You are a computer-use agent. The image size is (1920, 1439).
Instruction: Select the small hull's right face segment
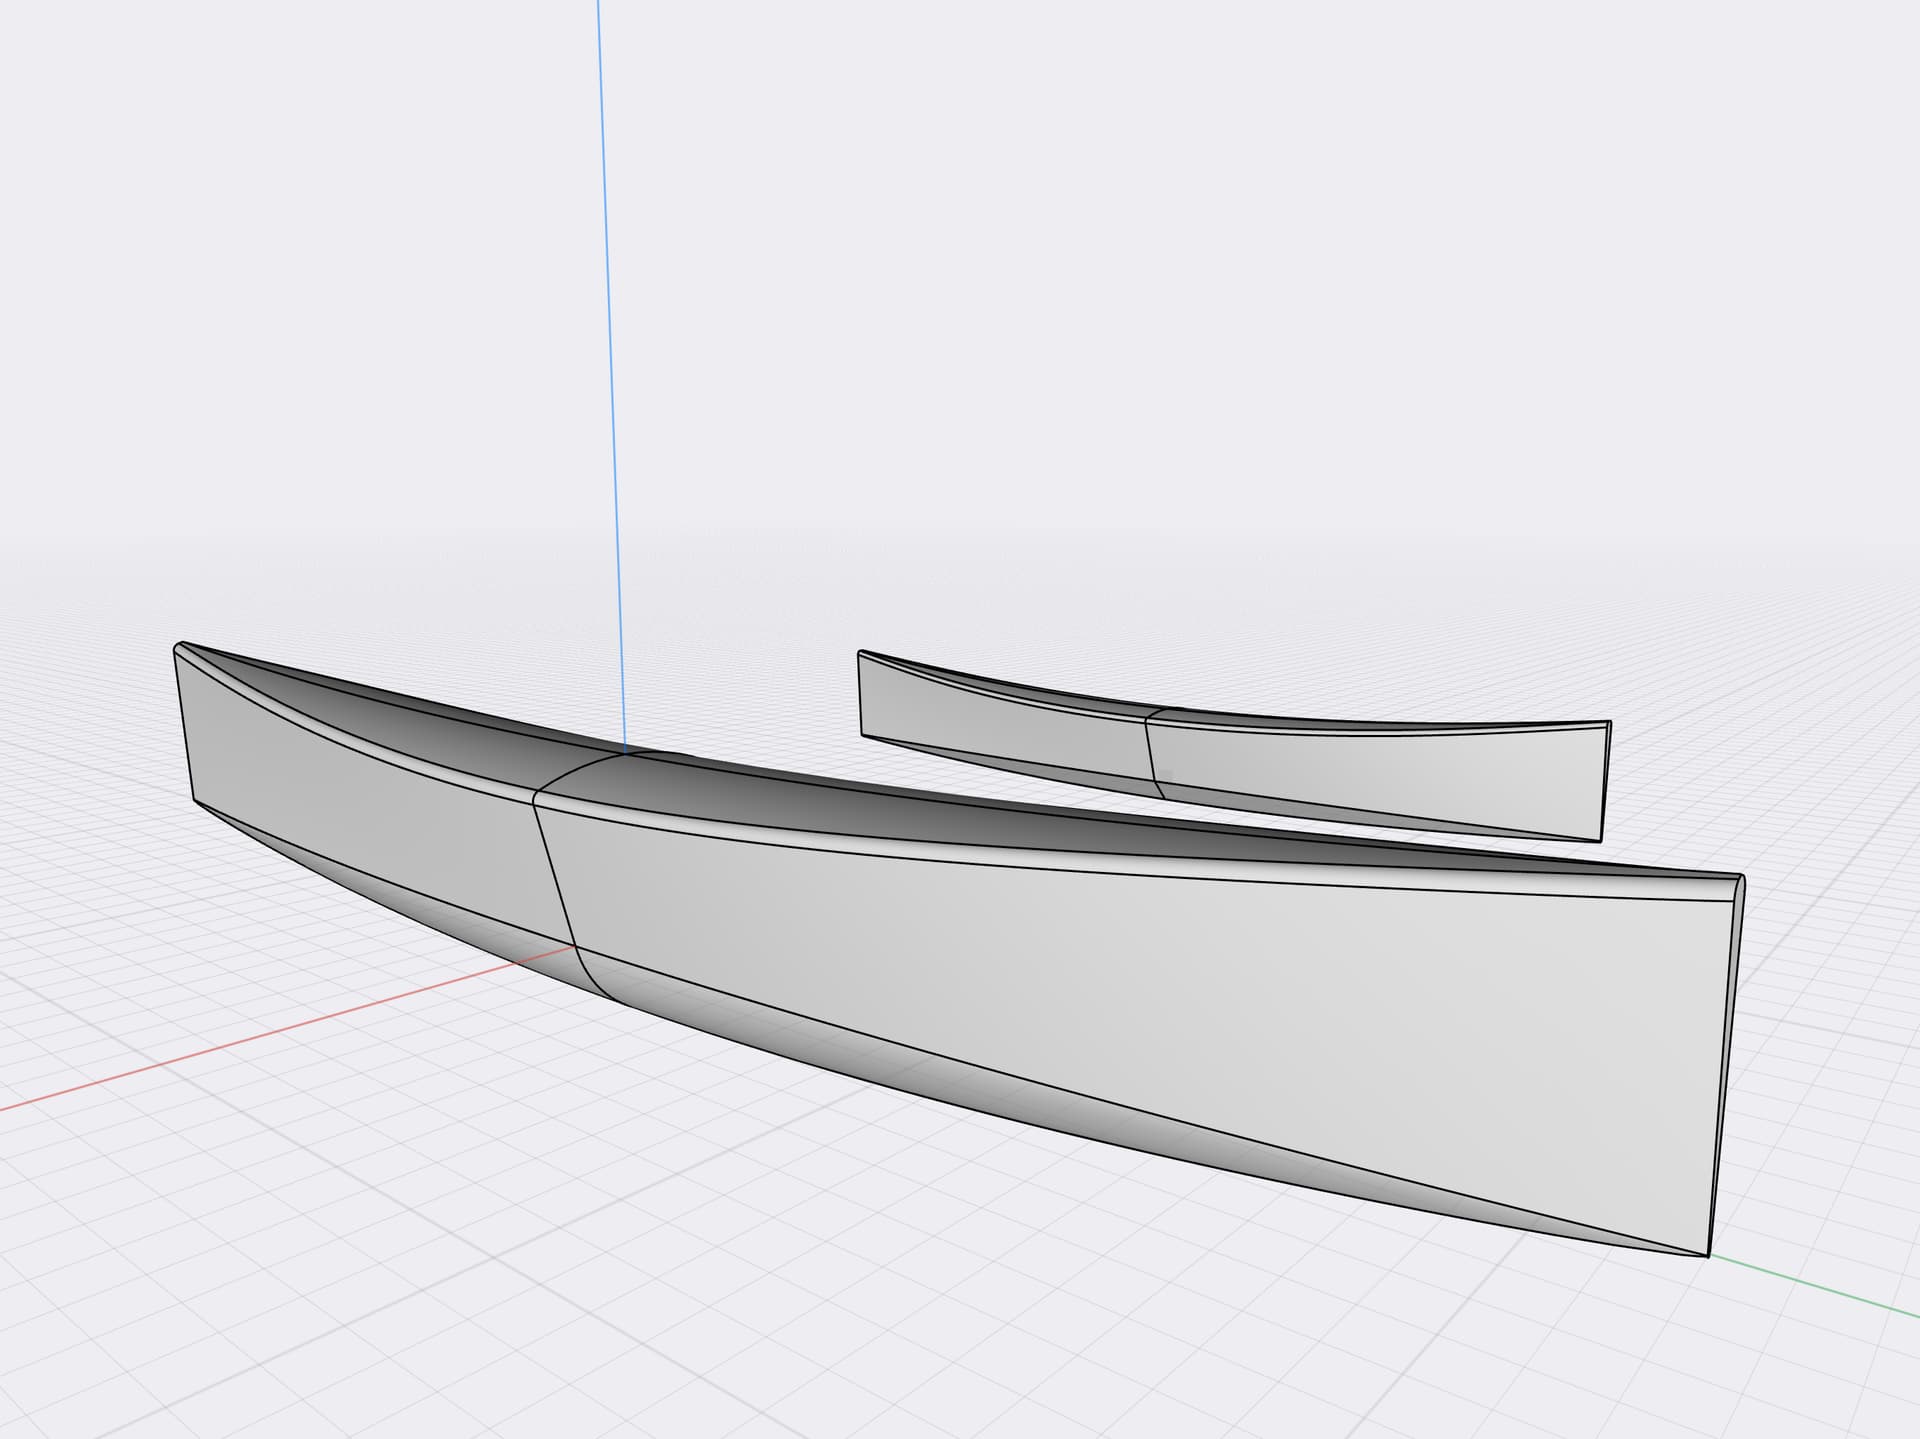(1380, 775)
